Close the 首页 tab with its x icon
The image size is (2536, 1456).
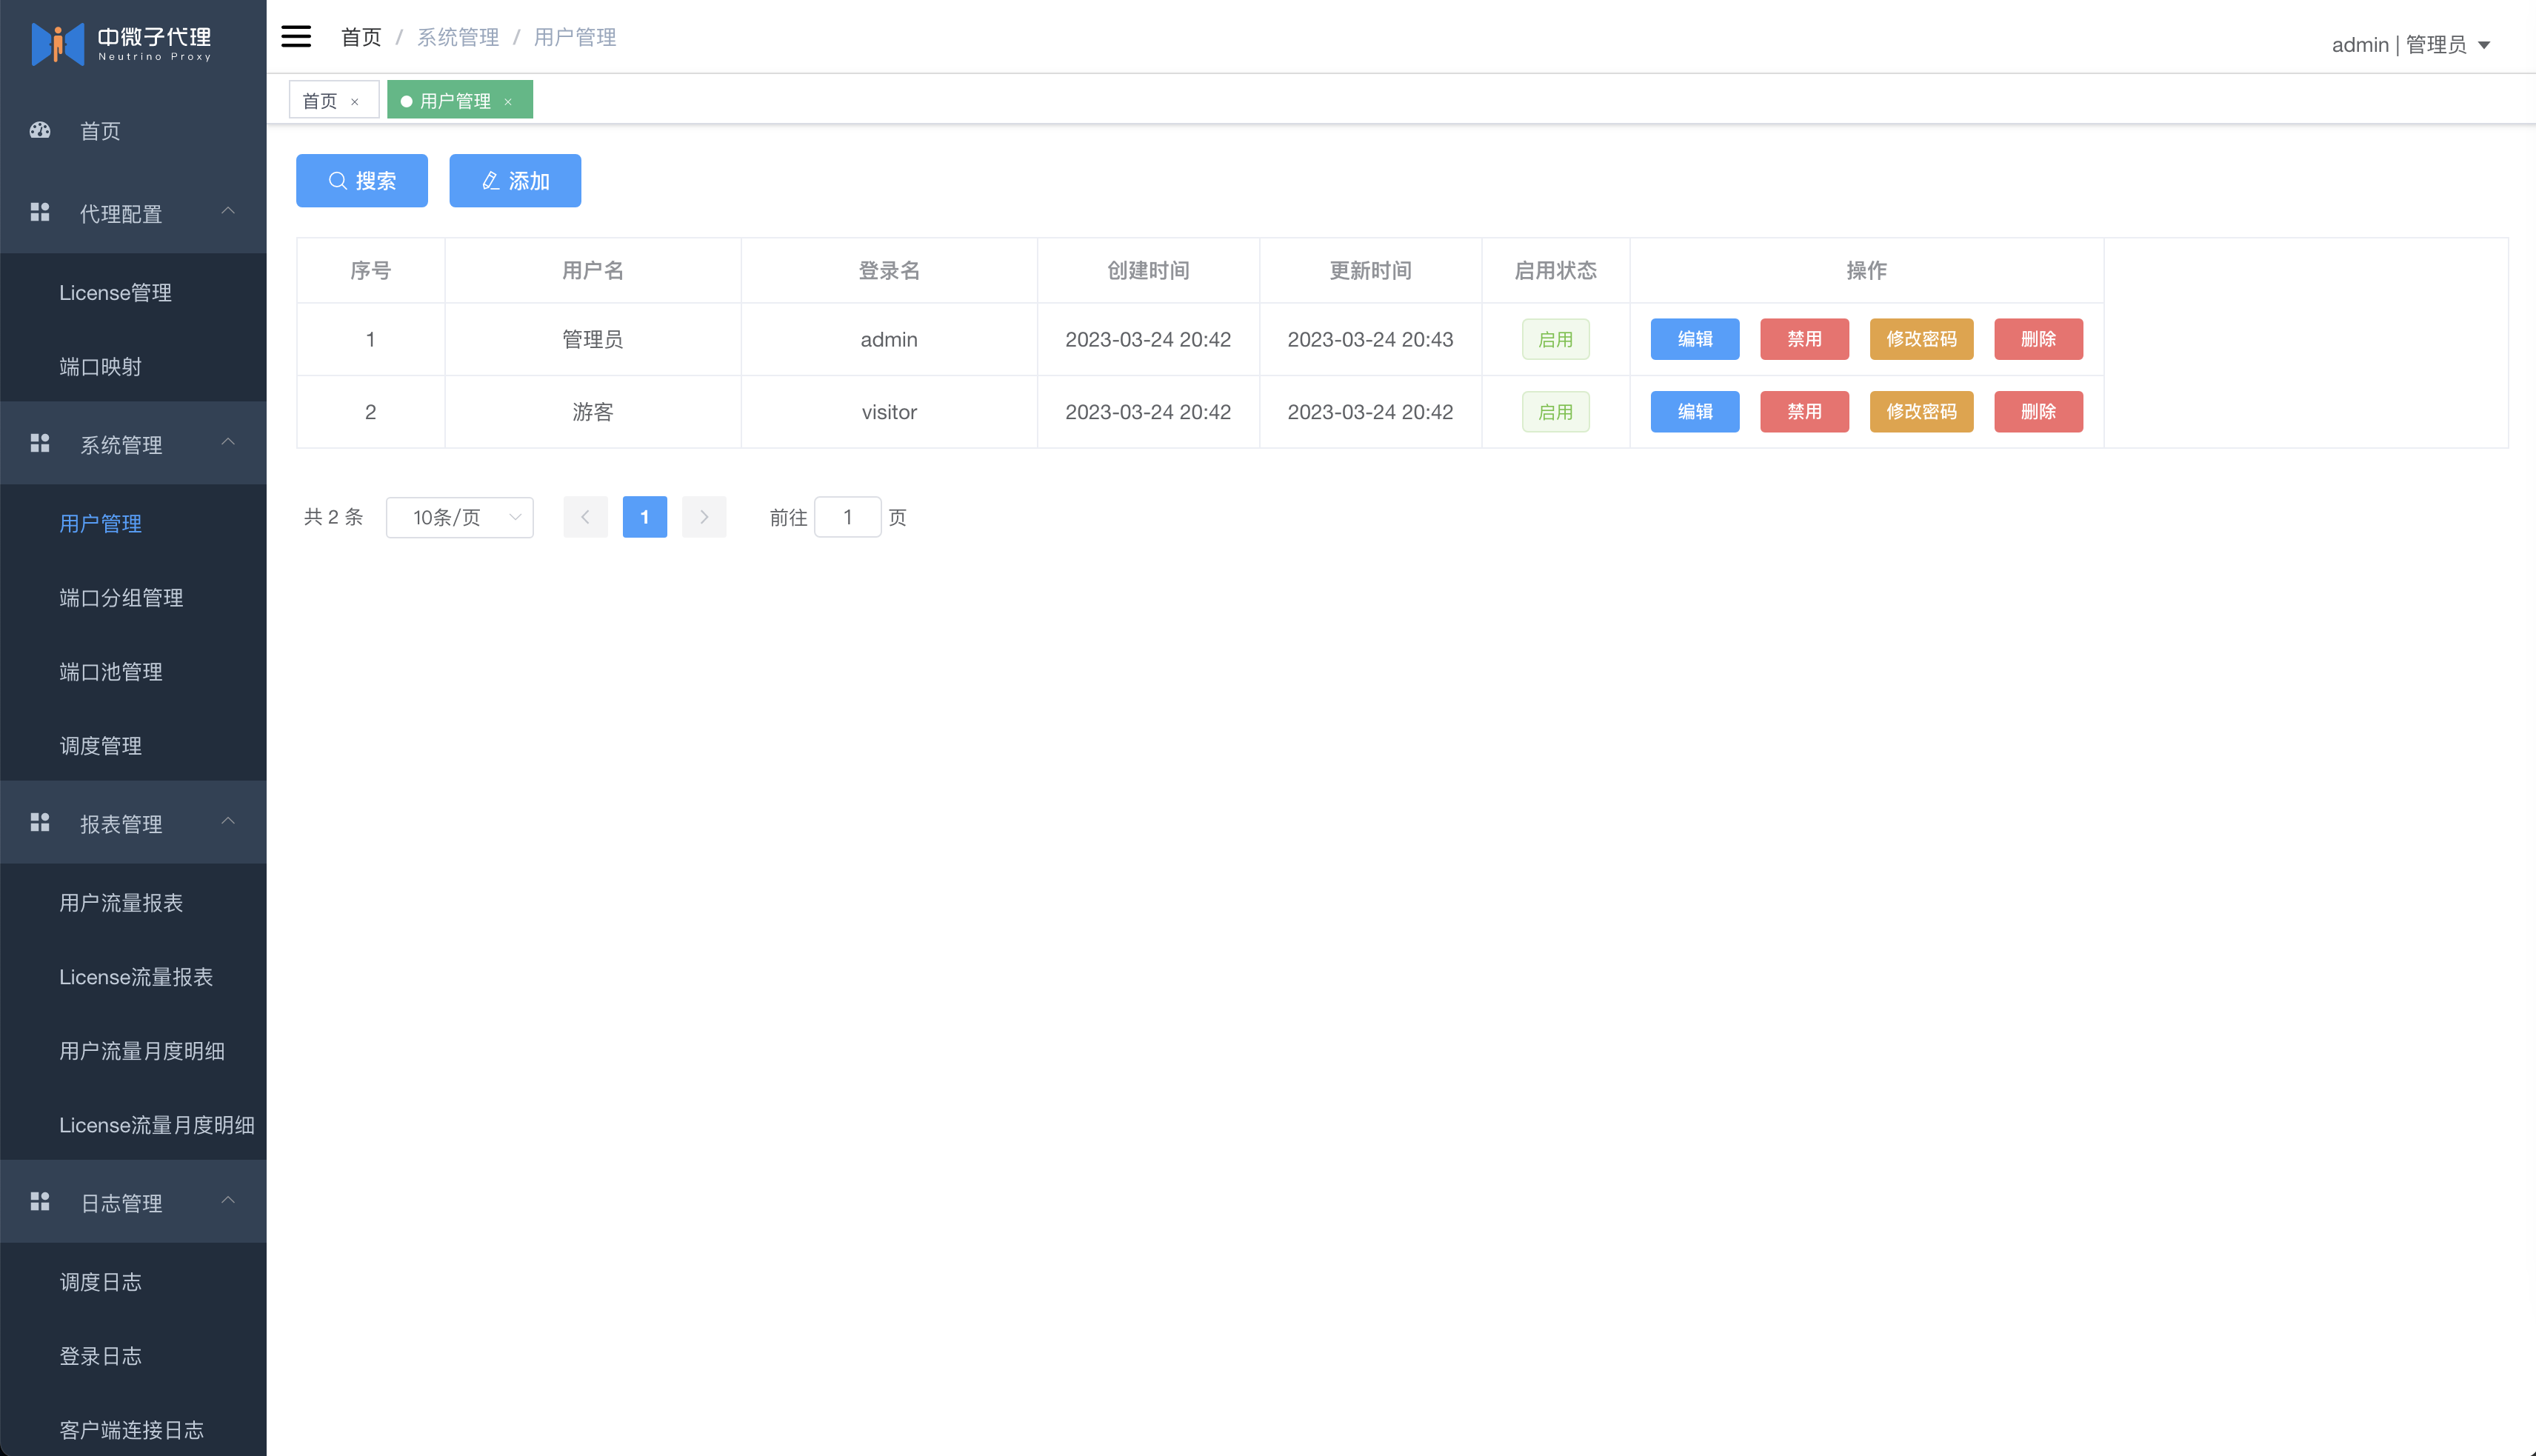tap(355, 102)
